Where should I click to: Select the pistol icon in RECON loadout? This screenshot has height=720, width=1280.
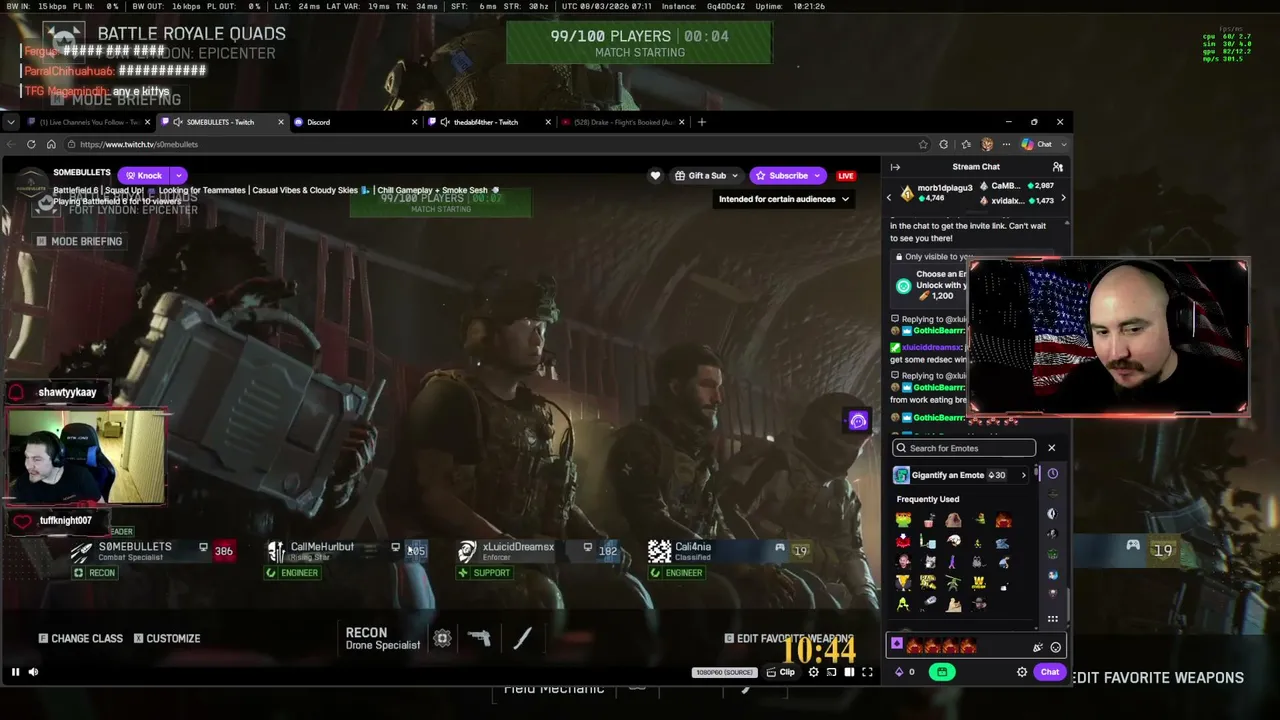click(479, 638)
